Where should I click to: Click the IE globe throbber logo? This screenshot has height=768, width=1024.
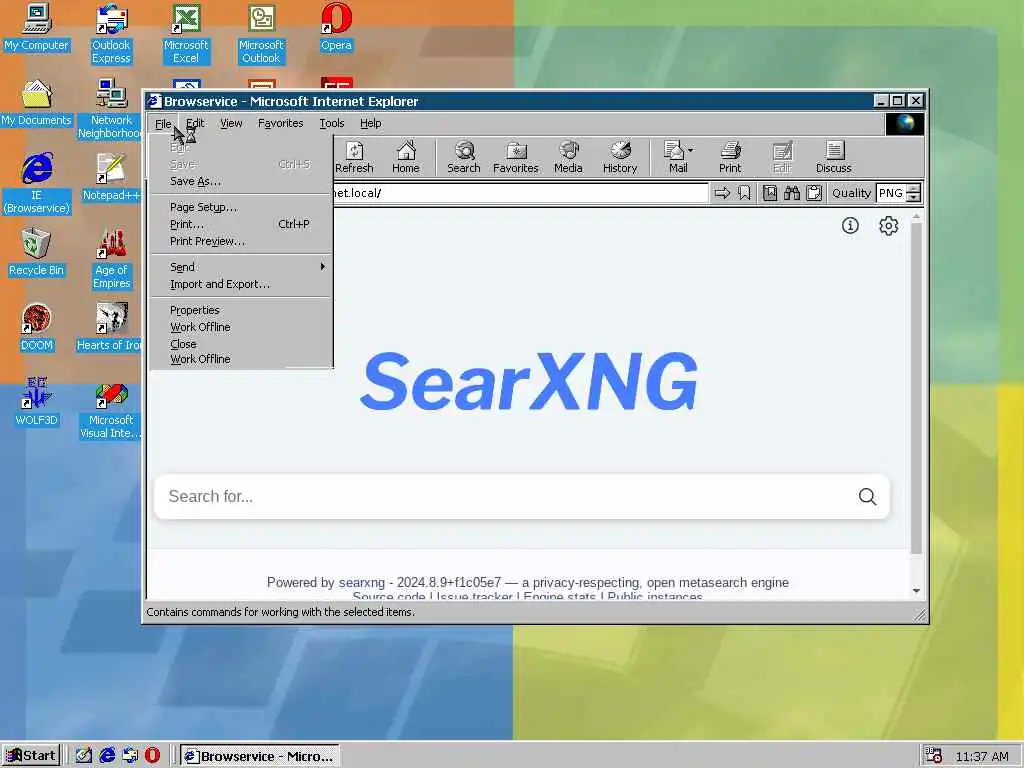[904, 123]
